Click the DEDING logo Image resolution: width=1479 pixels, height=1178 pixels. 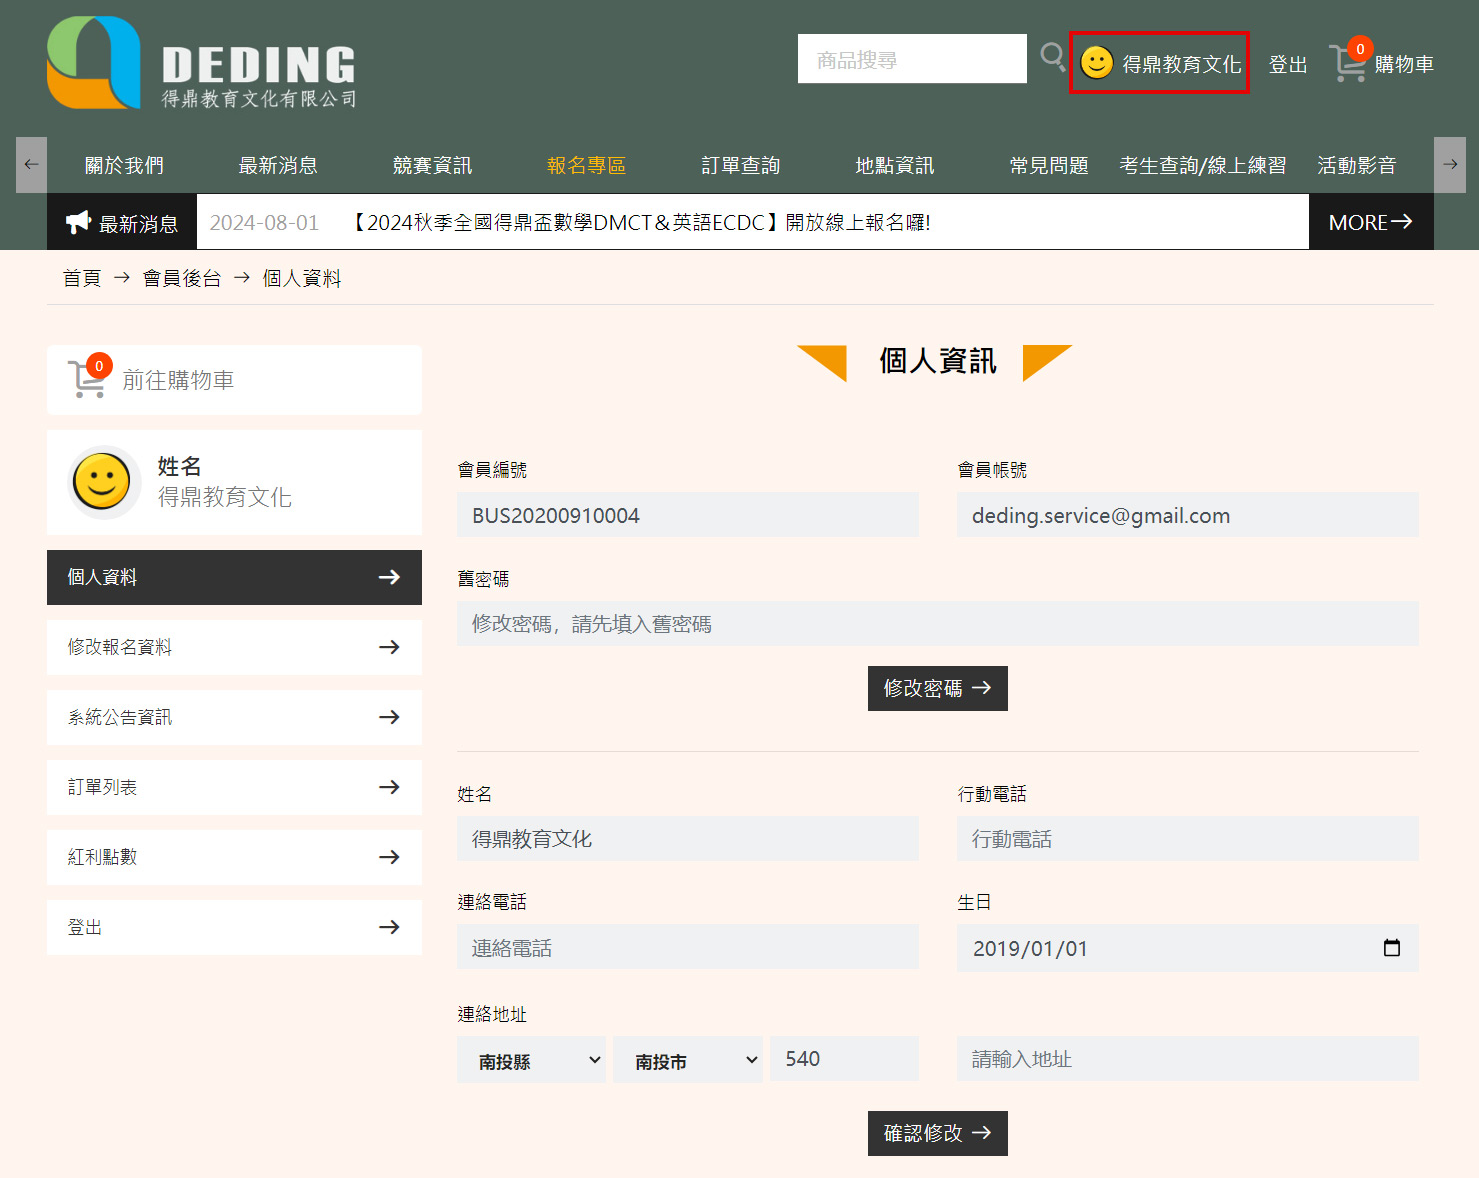click(202, 63)
